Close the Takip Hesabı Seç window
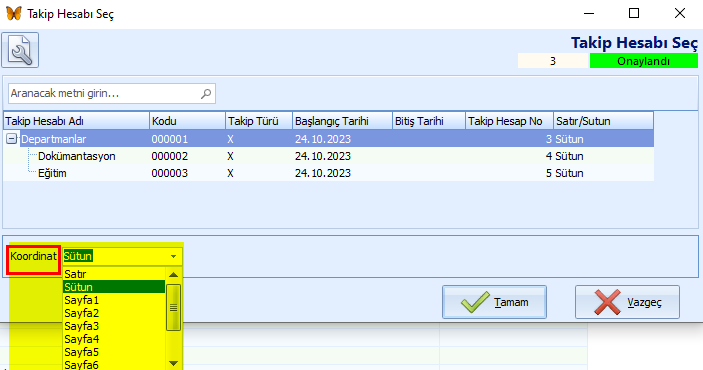The height and width of the screenshot is (370, 703). [x=680, y=13]
